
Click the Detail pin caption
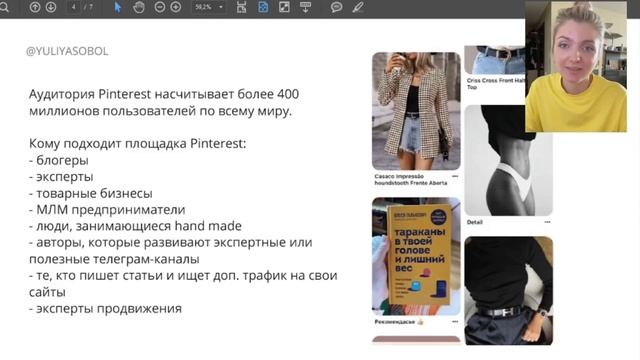475,222
